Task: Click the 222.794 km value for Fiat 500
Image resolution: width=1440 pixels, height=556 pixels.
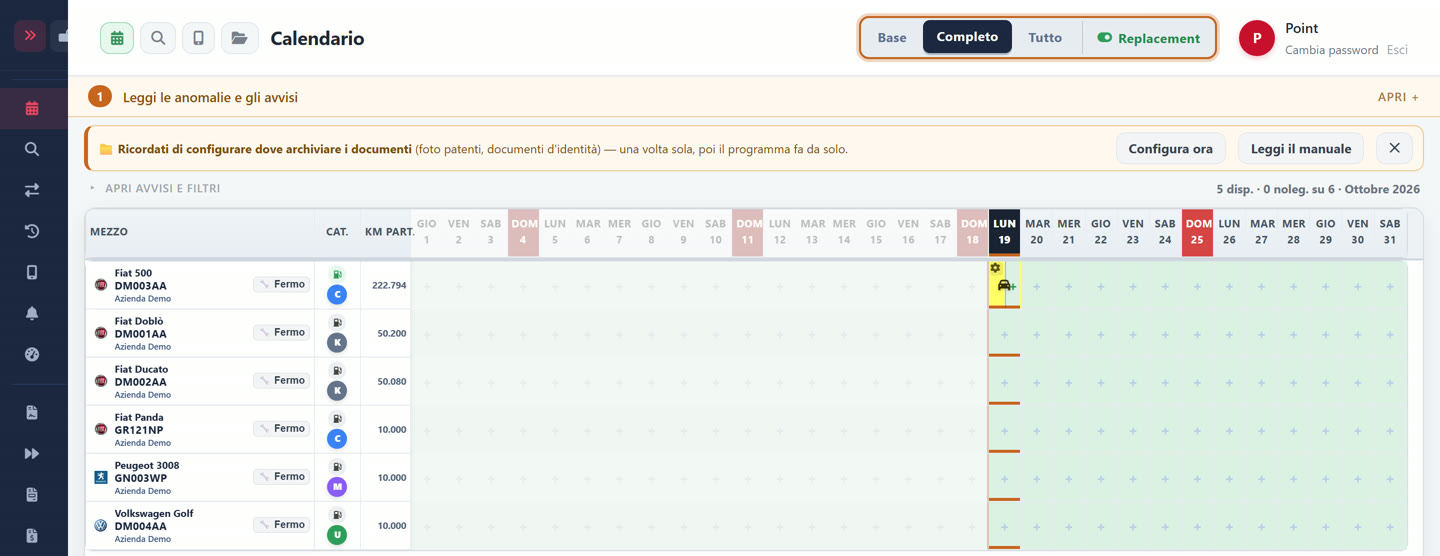Action: point(389,285)
